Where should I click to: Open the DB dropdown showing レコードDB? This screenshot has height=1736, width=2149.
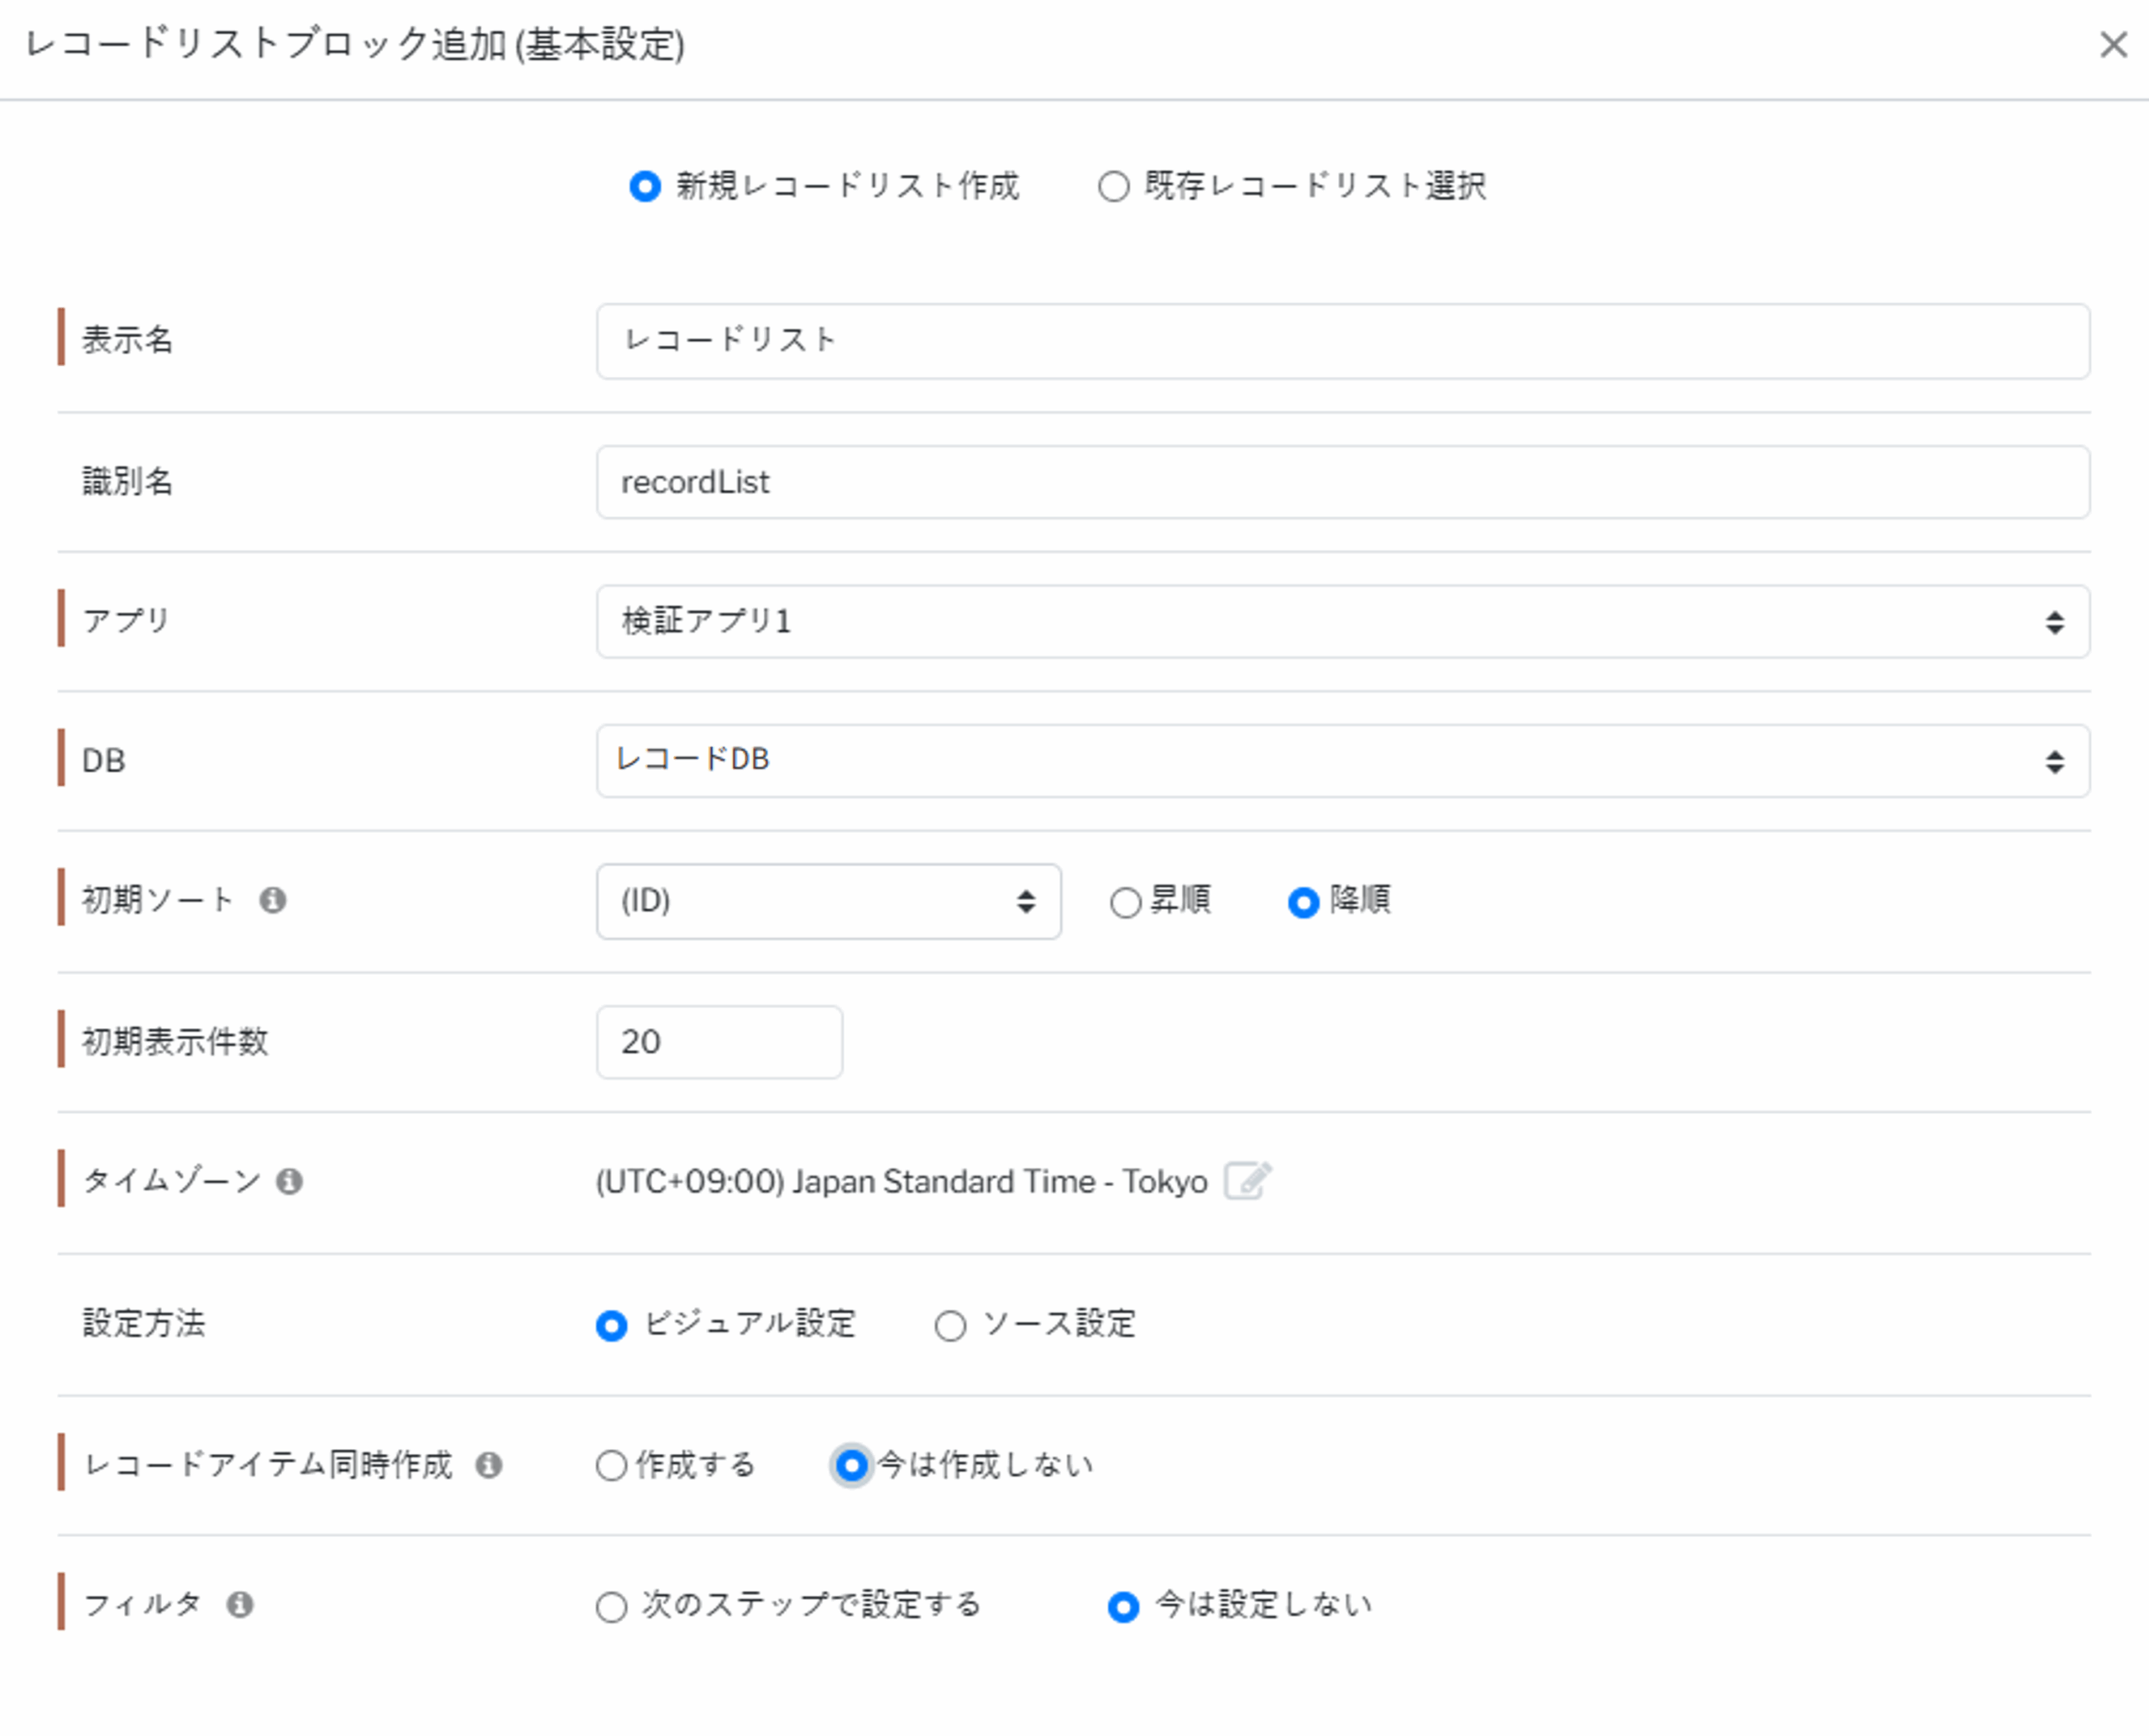(1342, 761)
